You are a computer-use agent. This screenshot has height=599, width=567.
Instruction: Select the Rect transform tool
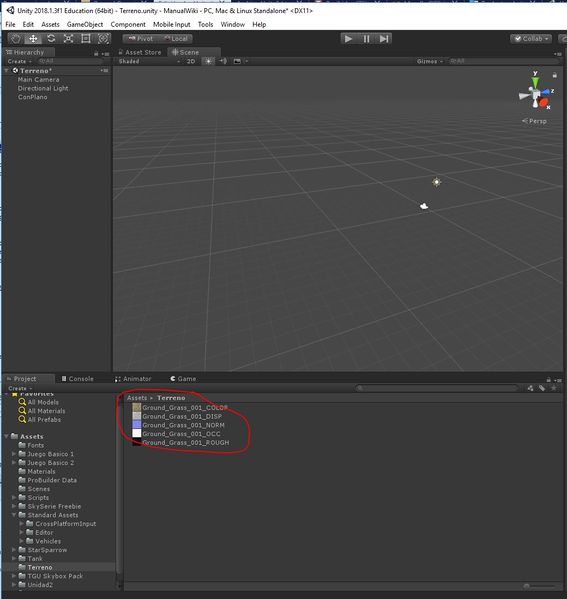86,39
